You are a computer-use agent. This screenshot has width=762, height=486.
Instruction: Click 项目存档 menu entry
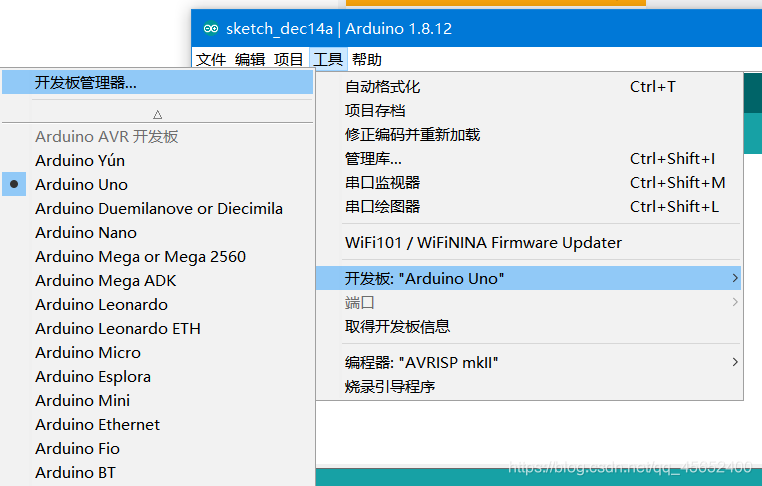click(529, 110)
